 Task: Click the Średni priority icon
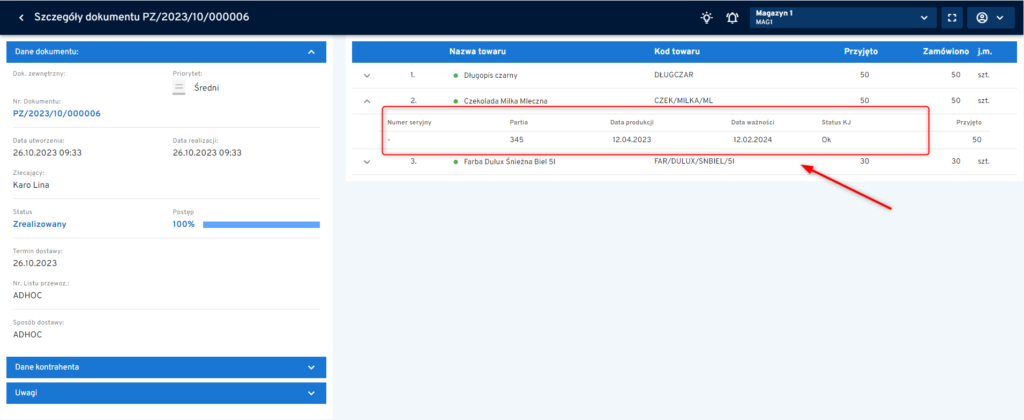(180, 88)
